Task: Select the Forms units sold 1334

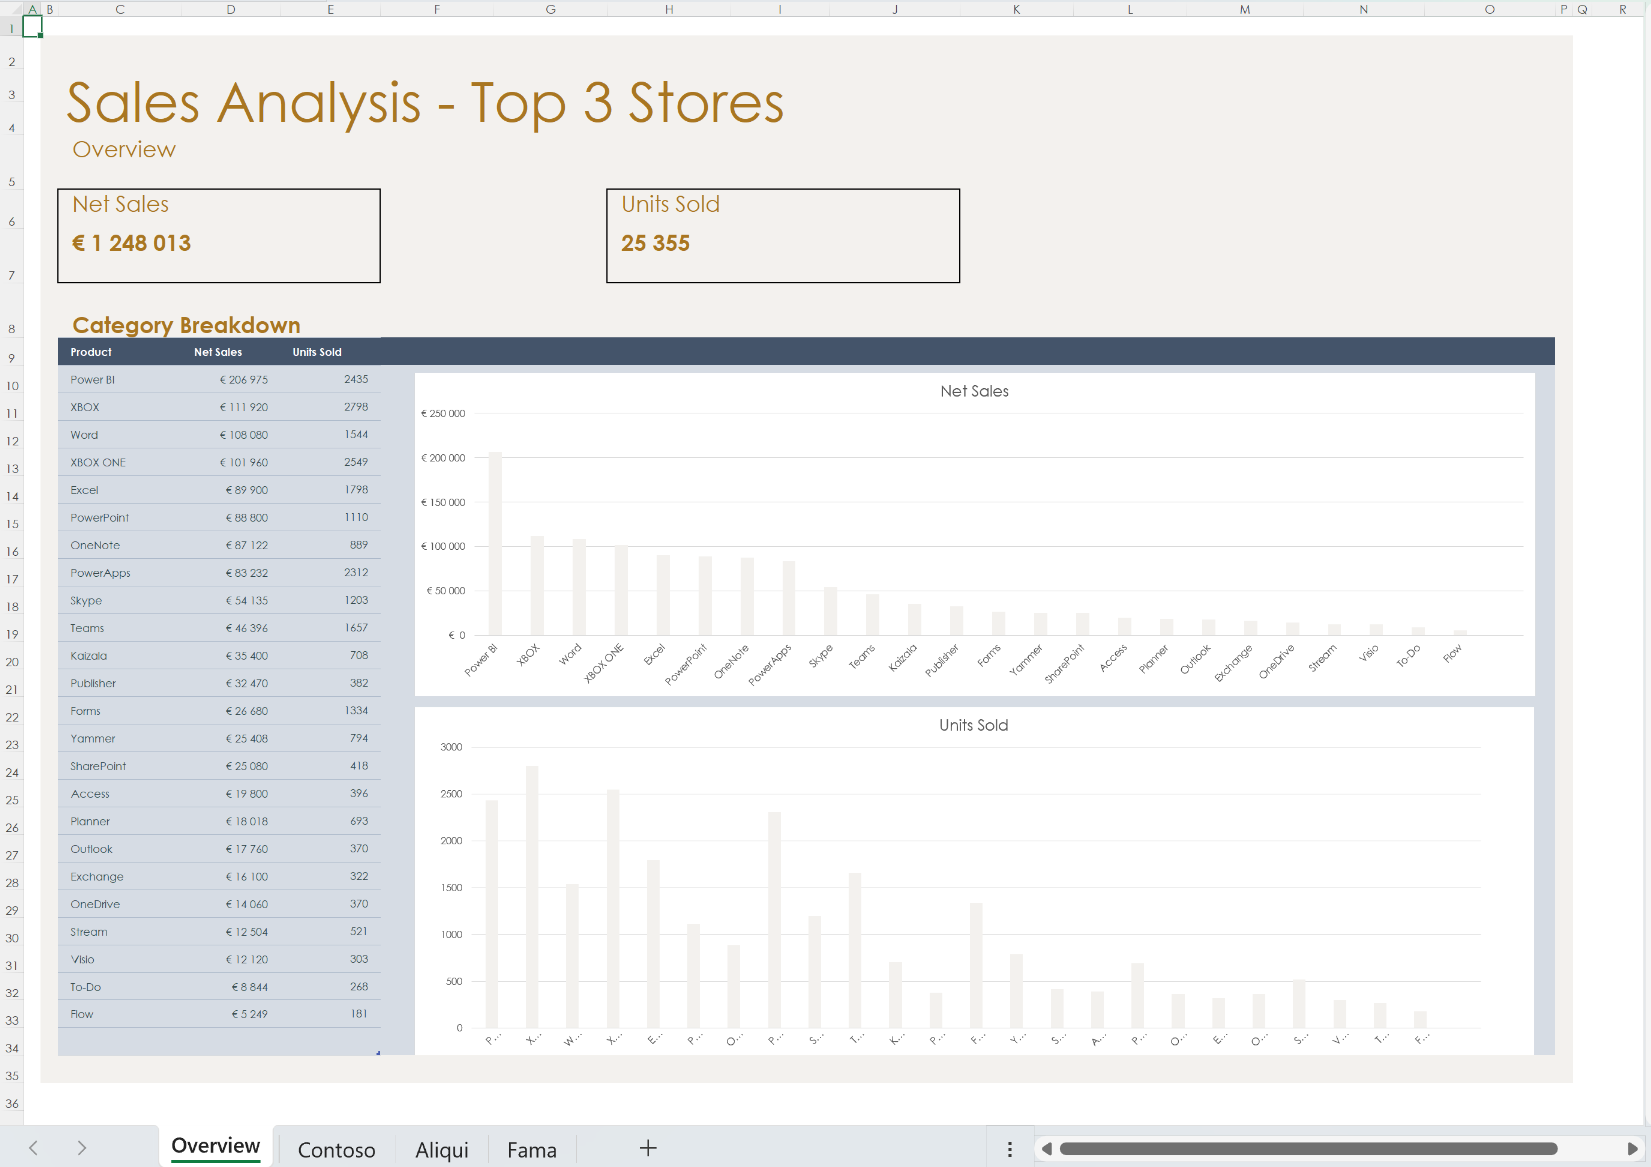Action: pos(356,711)
